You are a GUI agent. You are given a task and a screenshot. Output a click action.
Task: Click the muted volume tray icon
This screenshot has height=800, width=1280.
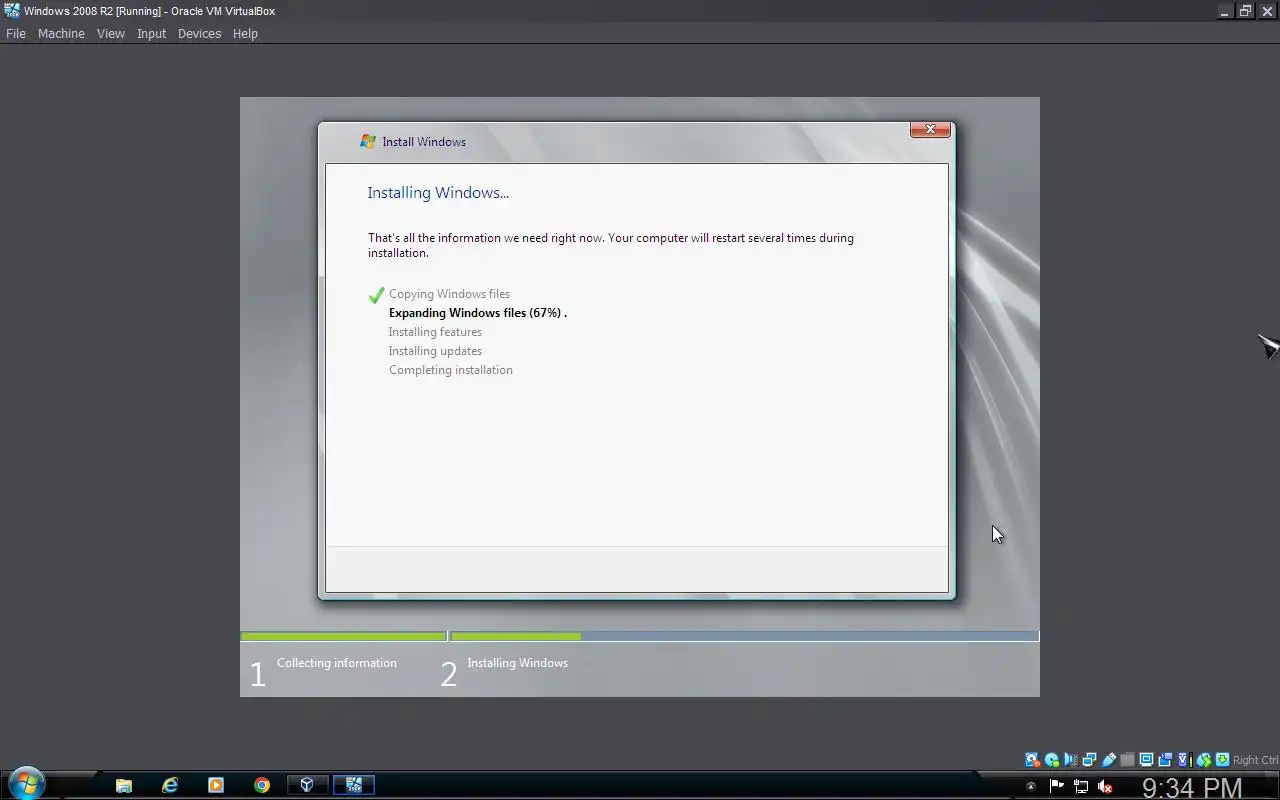[1105, 786]
